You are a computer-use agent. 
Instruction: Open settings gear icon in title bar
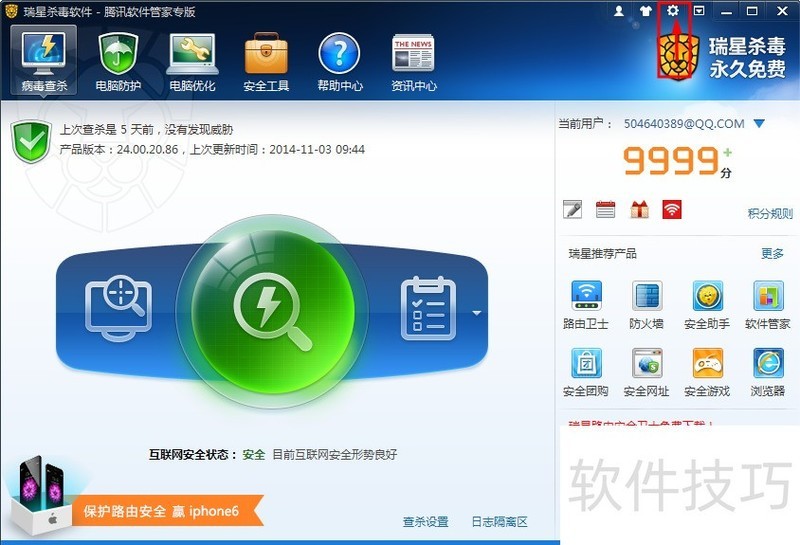(x=673, y=10)
